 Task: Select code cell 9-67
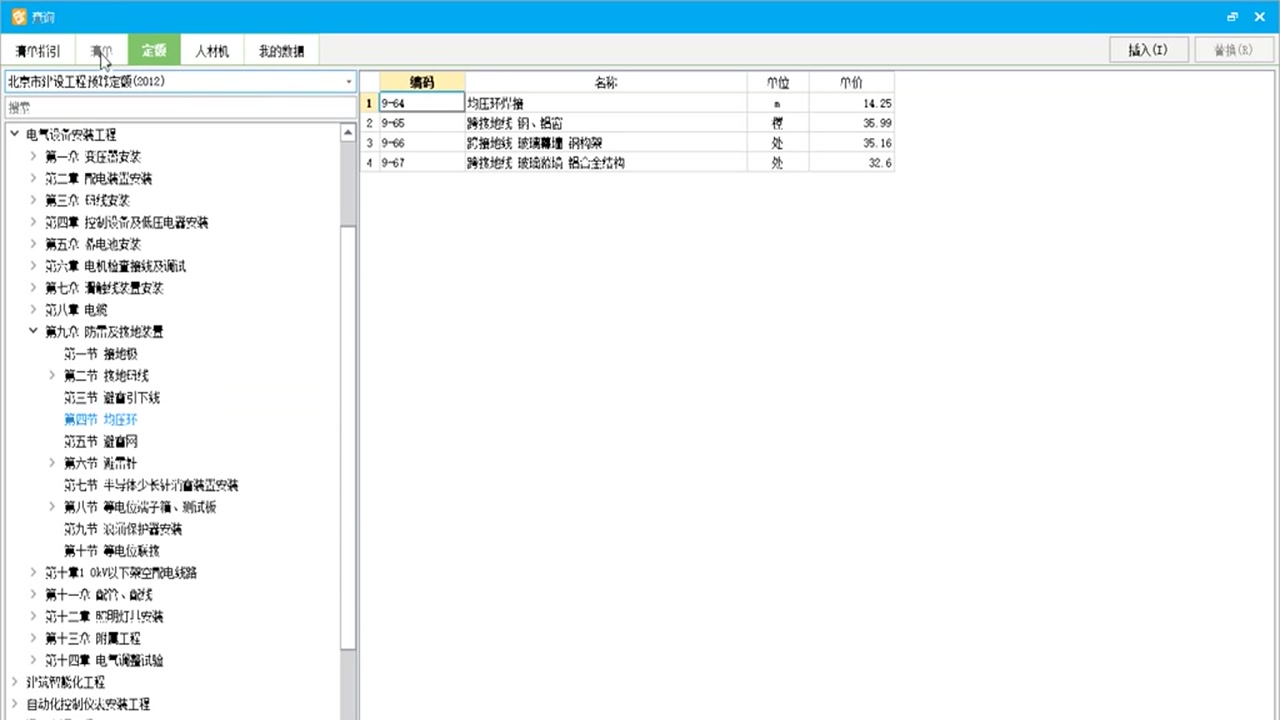[422, 162]
